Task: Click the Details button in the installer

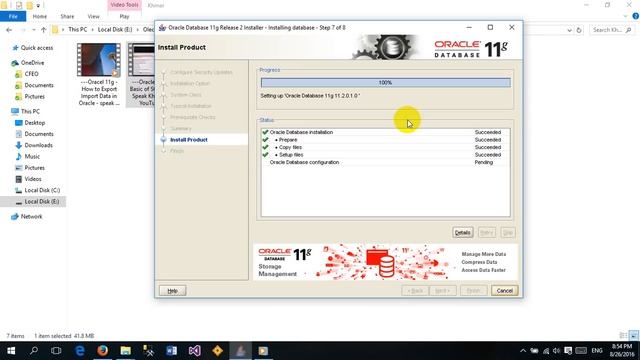Action: tap(462, 233)
